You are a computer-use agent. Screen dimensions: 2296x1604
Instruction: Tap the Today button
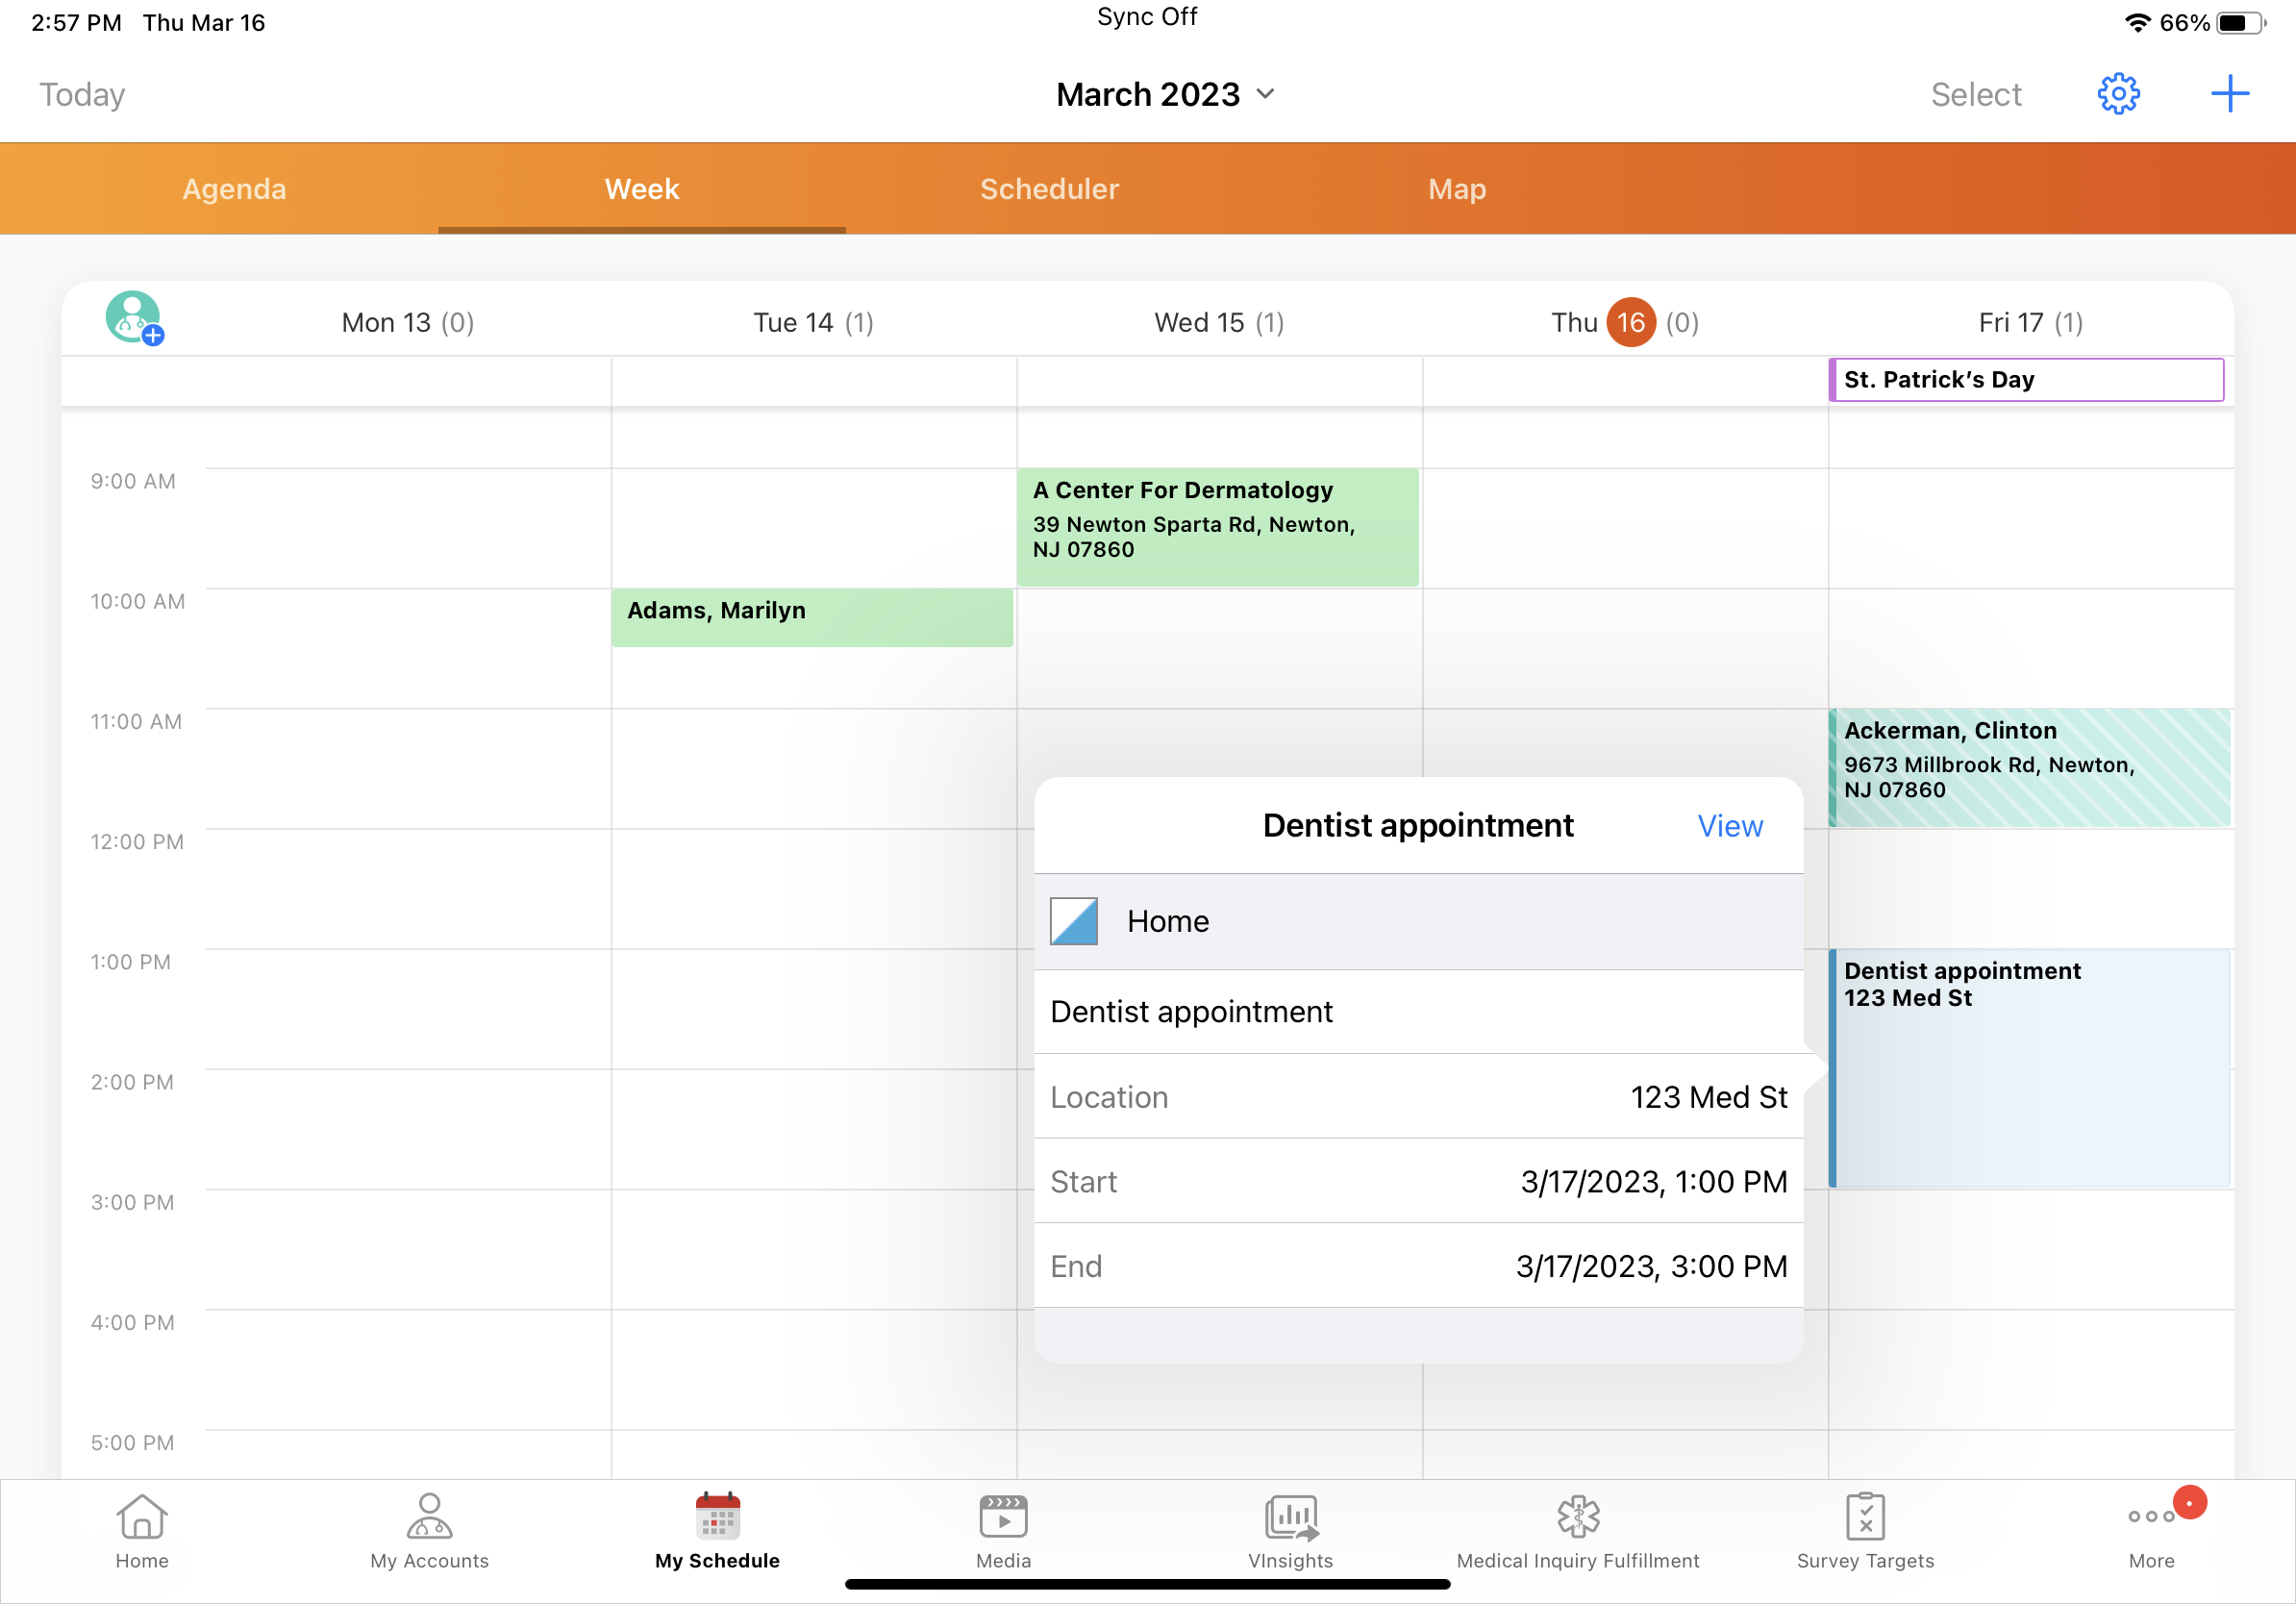click(82, 94)
